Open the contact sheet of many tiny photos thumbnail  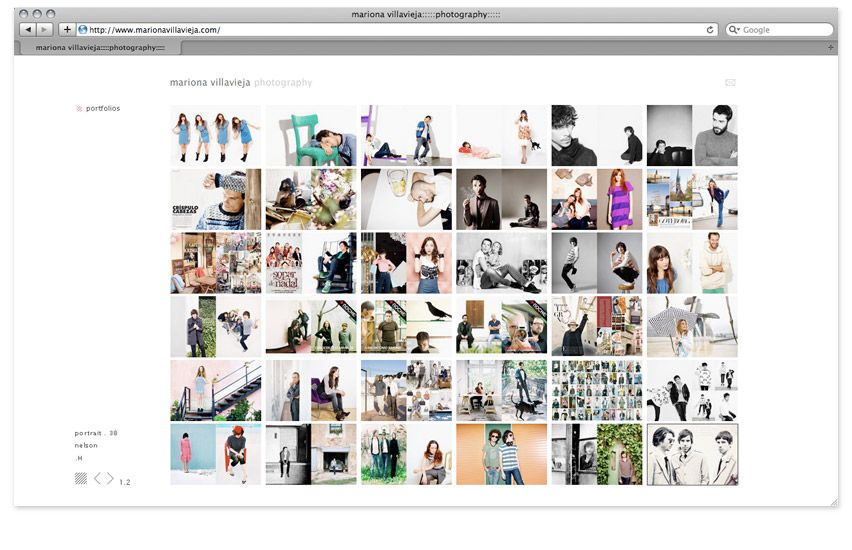597,391
